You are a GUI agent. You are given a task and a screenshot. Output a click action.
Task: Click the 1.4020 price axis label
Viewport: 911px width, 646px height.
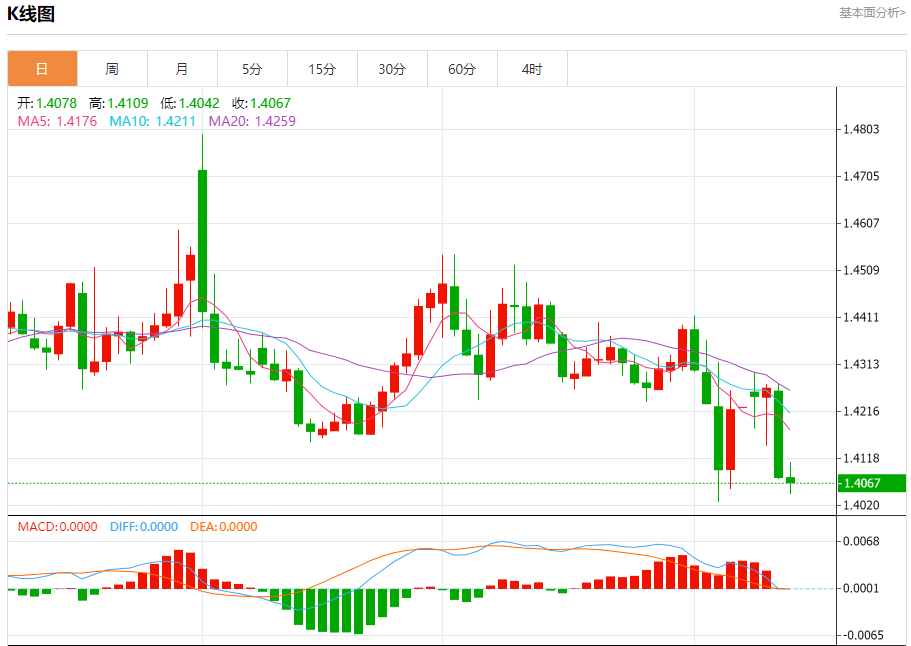pos(862,505)
